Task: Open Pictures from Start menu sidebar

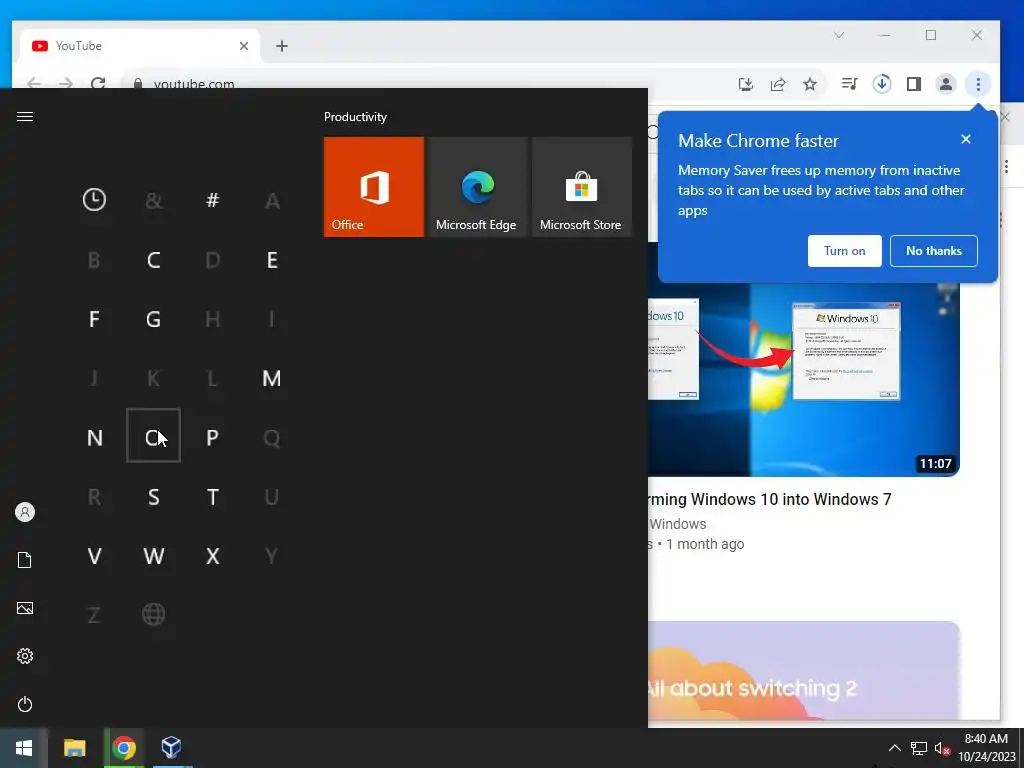Action: [x=25, y=608]
